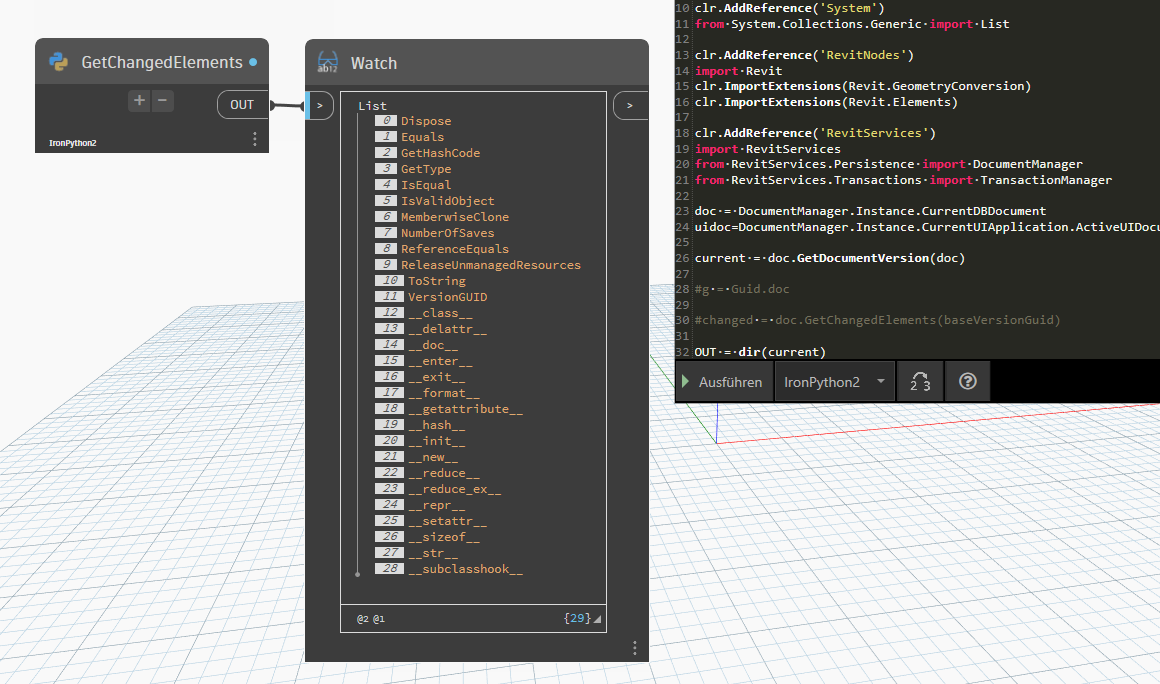Click the Watch node glasses icon
Viewport: 1160px width, 684px height.
click(327, 63)
